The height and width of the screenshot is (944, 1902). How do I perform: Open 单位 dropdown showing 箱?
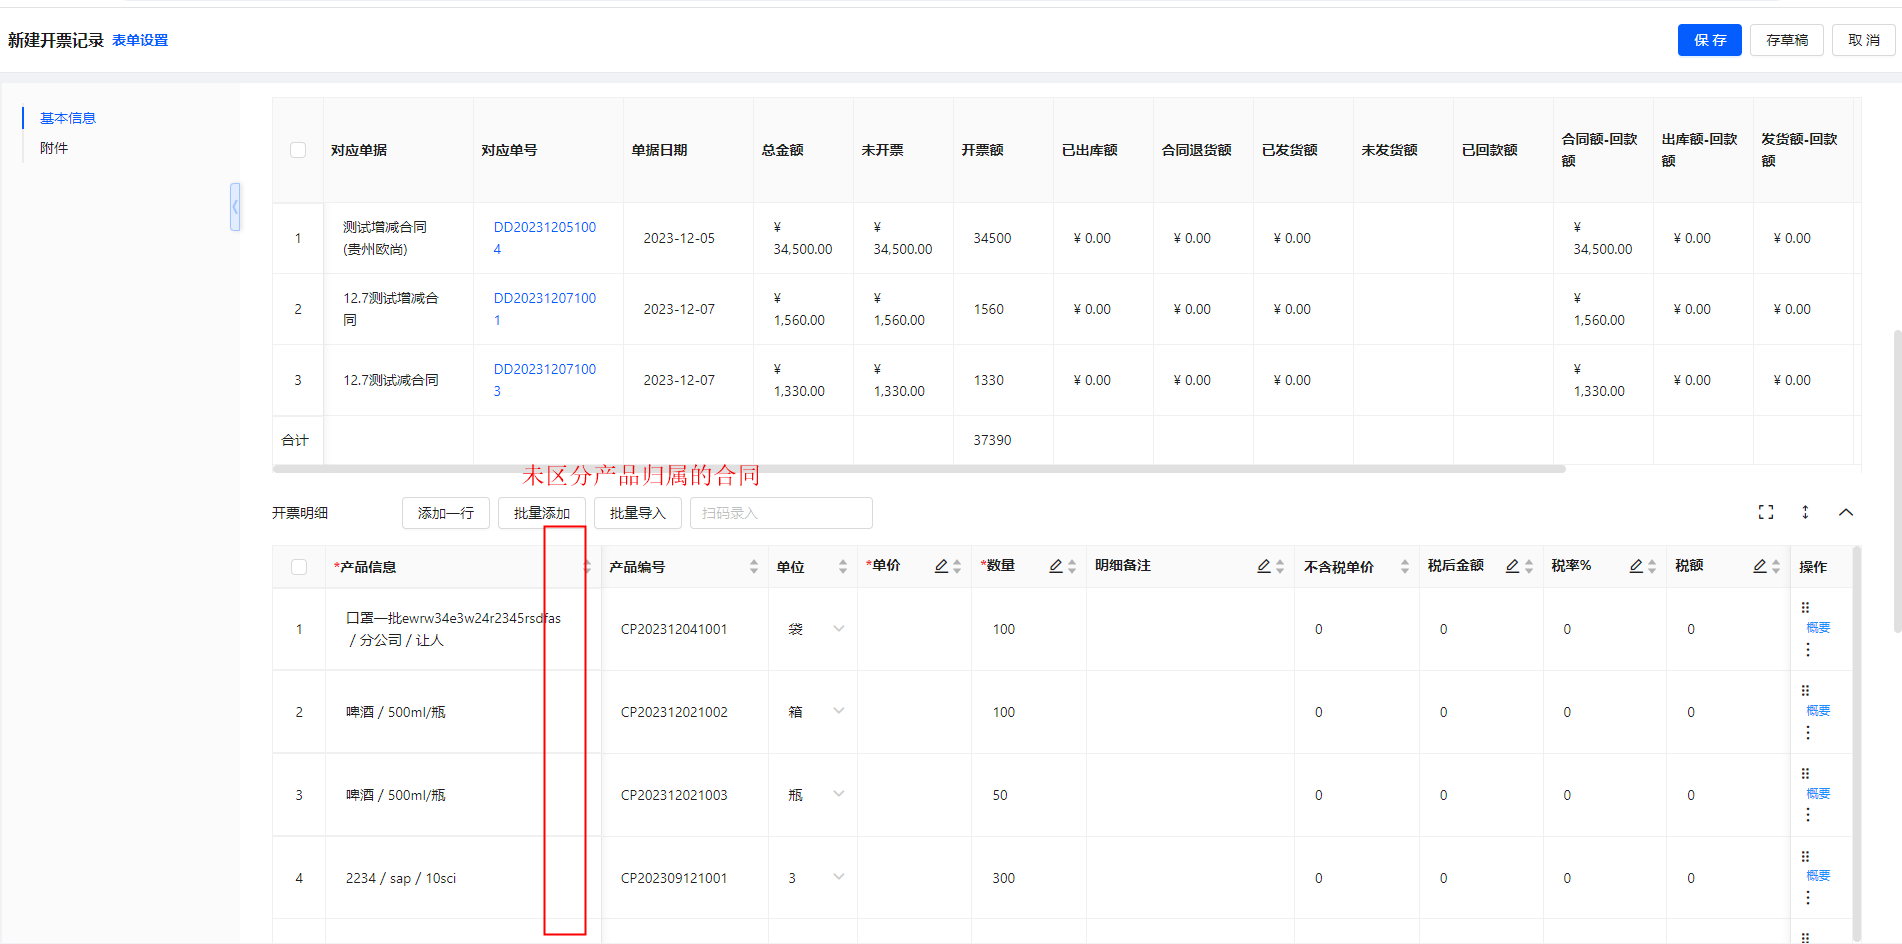click(x=839, y=711)
